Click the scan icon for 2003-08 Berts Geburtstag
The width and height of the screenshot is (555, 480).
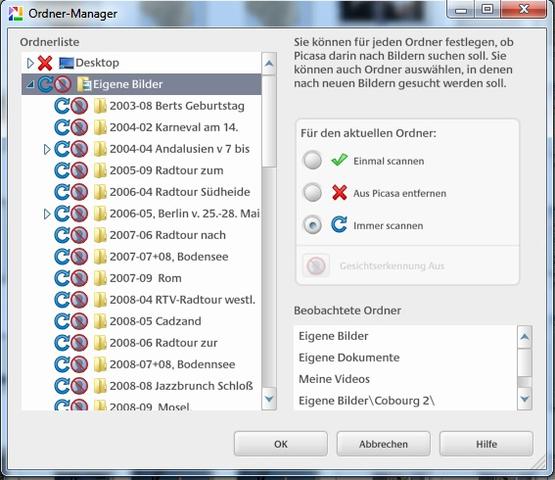pos(62,106)
